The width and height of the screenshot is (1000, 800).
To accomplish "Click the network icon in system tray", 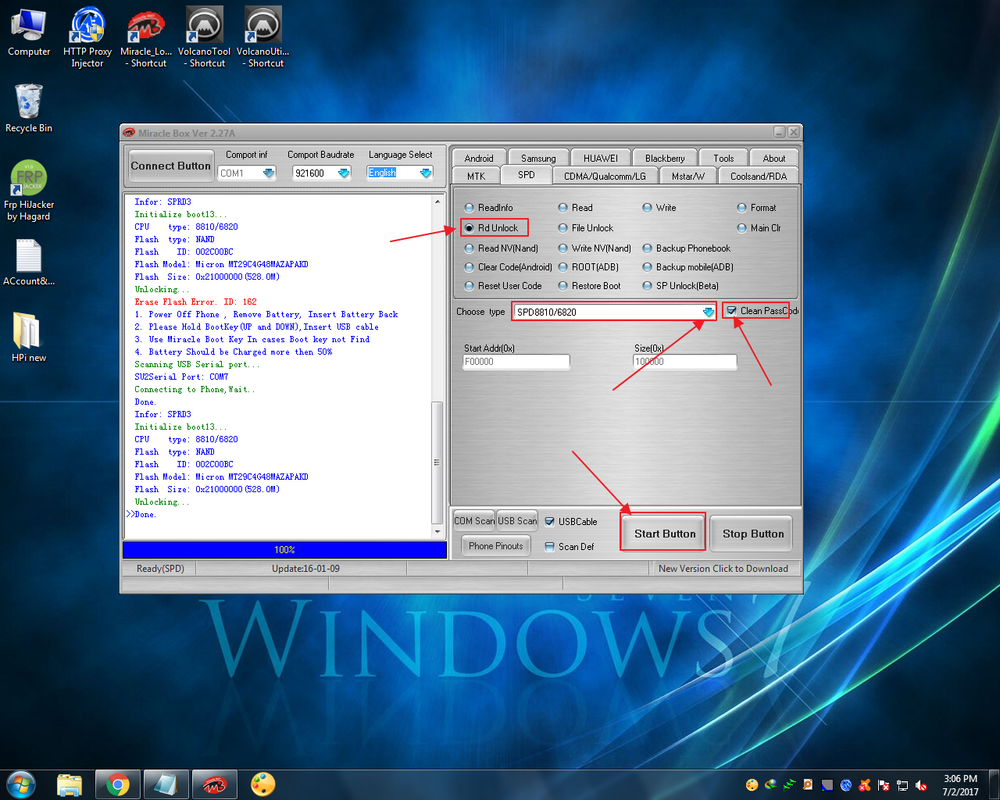I will [902, 785].
